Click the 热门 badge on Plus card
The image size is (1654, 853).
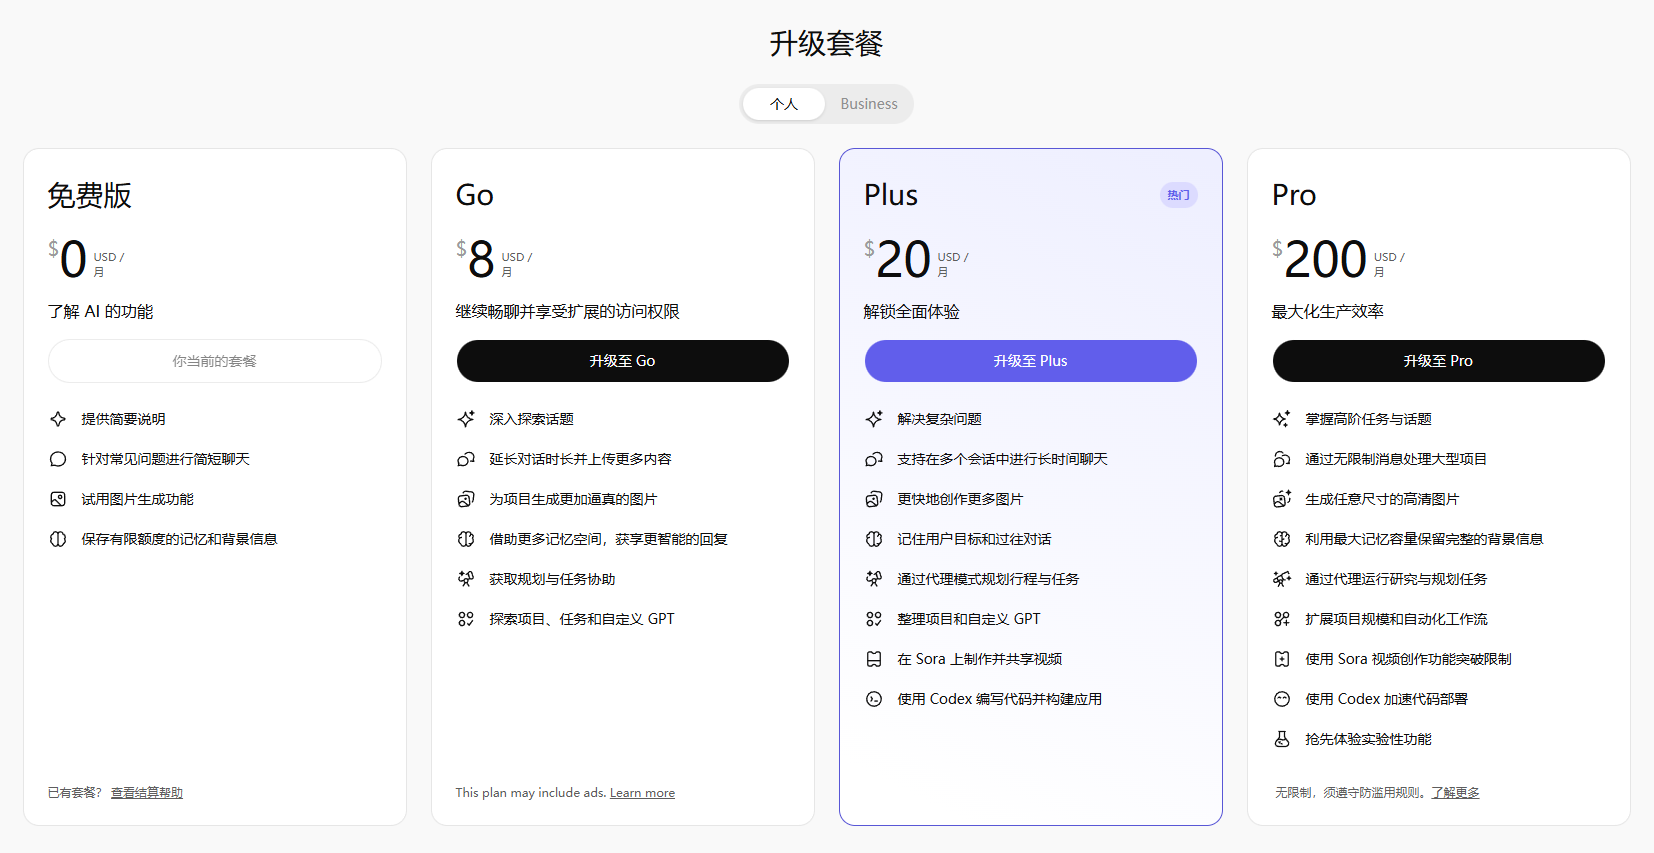1178,195
